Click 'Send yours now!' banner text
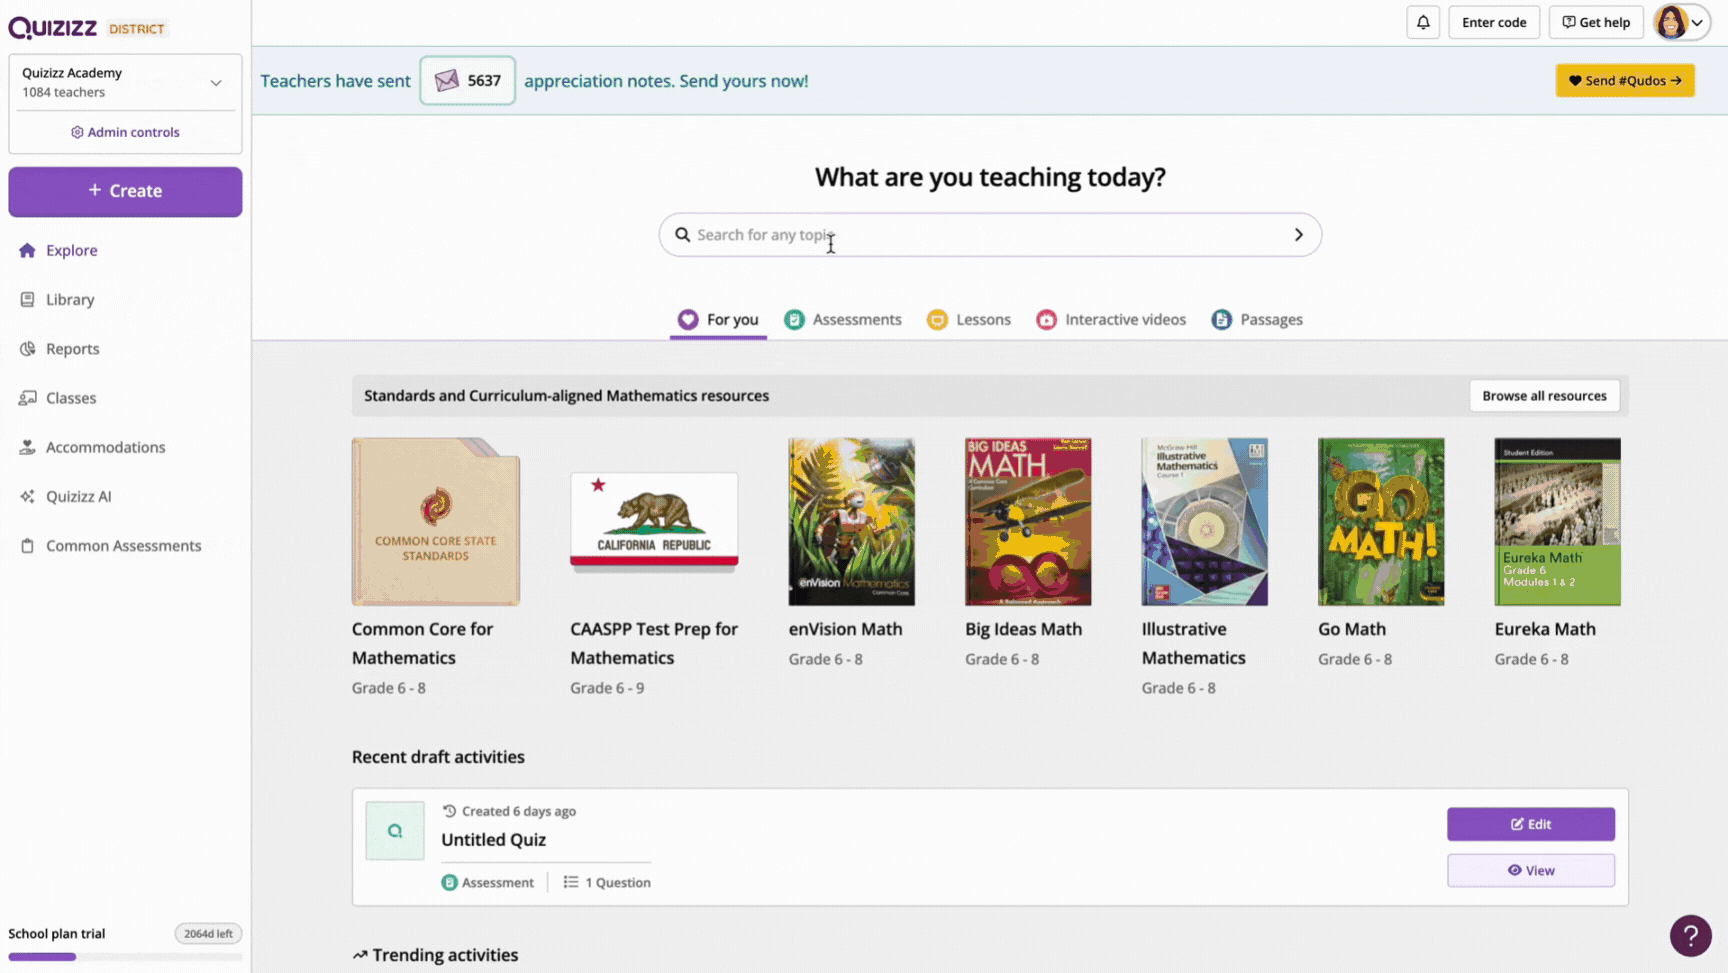 coord(743,81)
